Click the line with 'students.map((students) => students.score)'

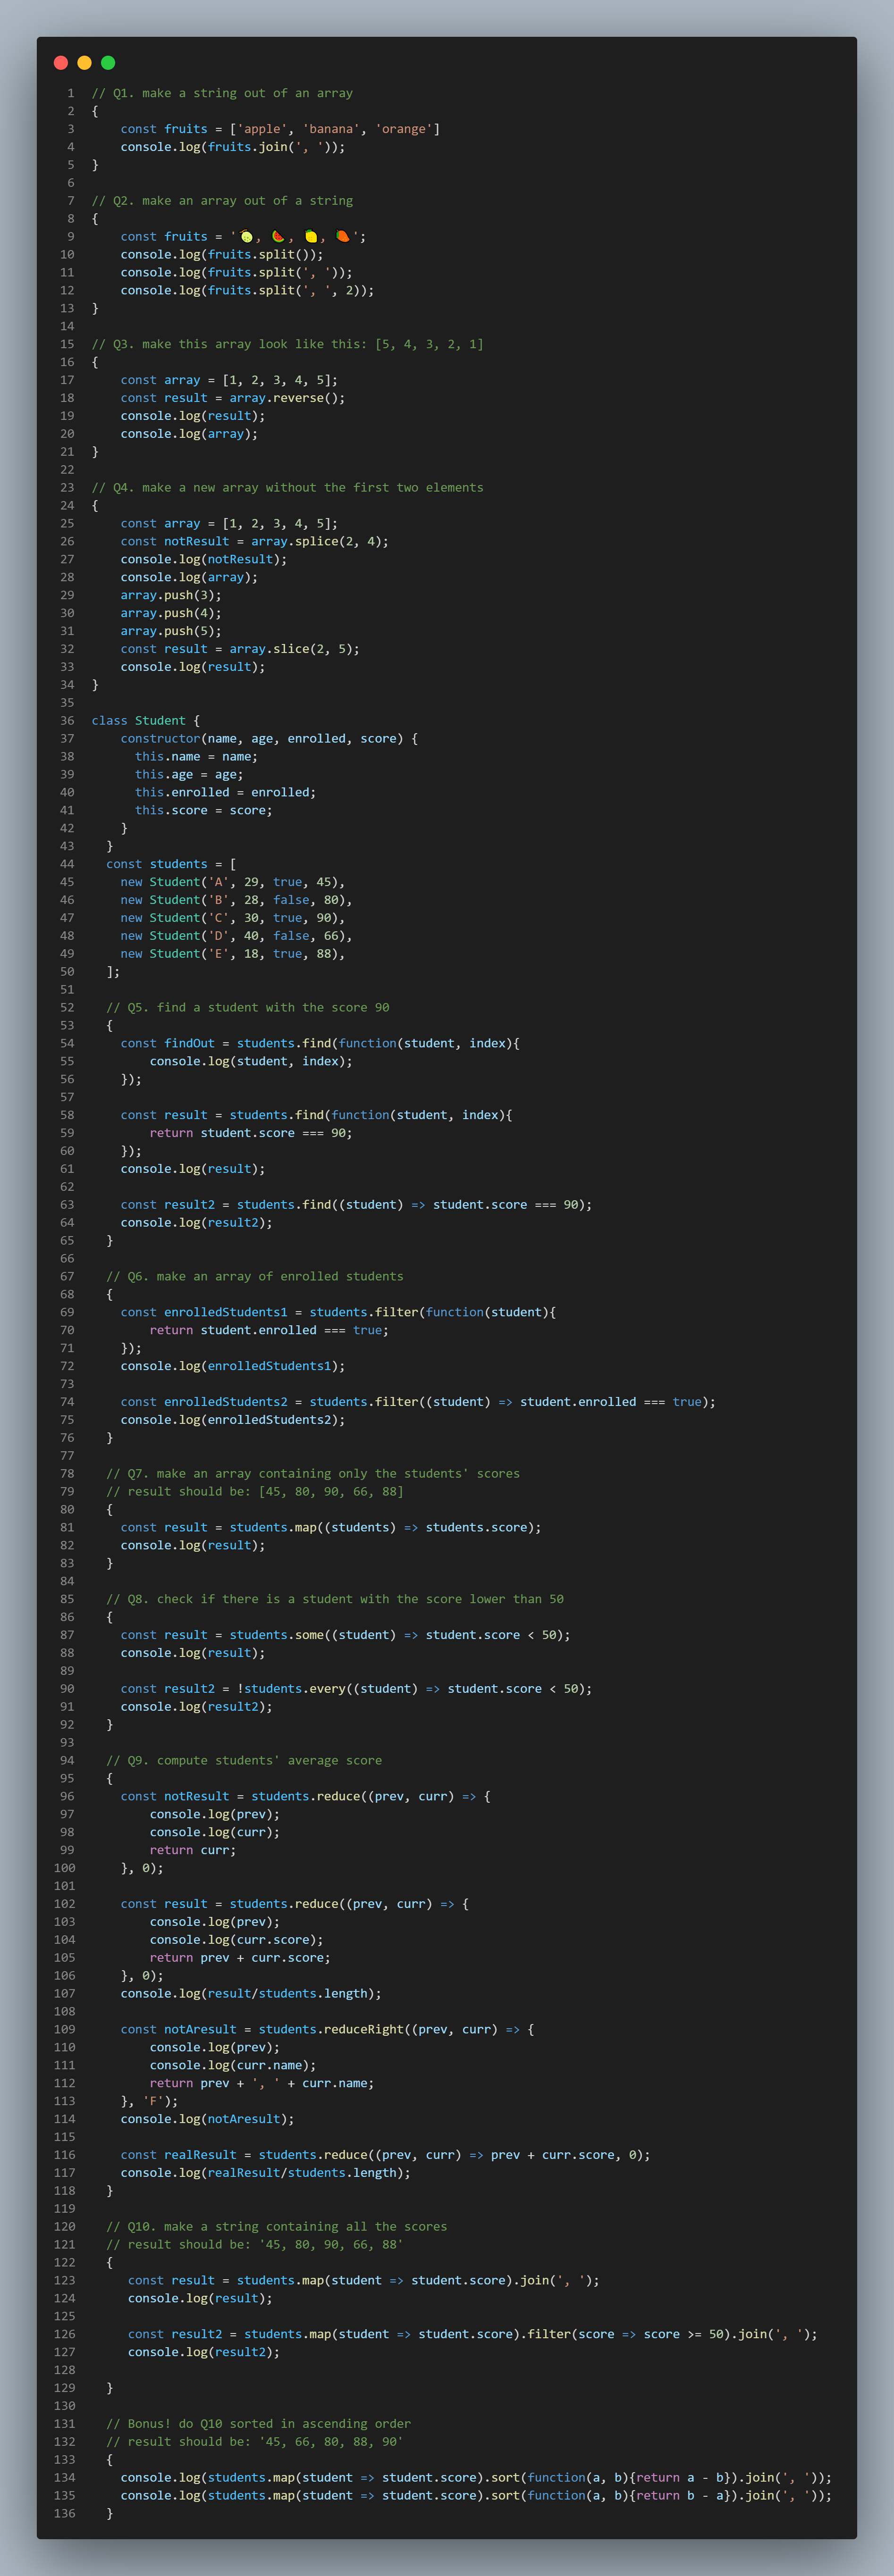coord(331,1528)
